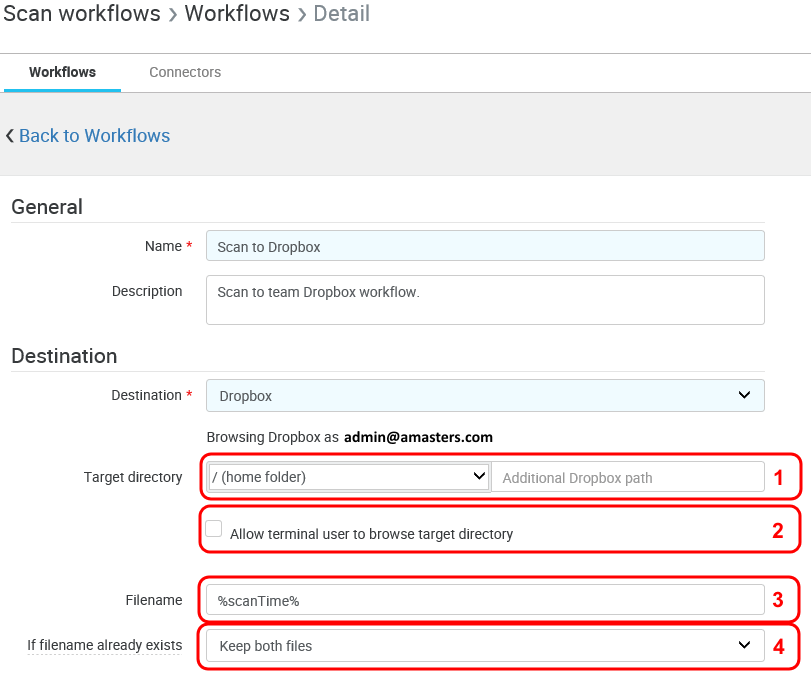811x679 pixels.
Task: Click the back chevron arrow icon
Action: click(x=10, y=136)
